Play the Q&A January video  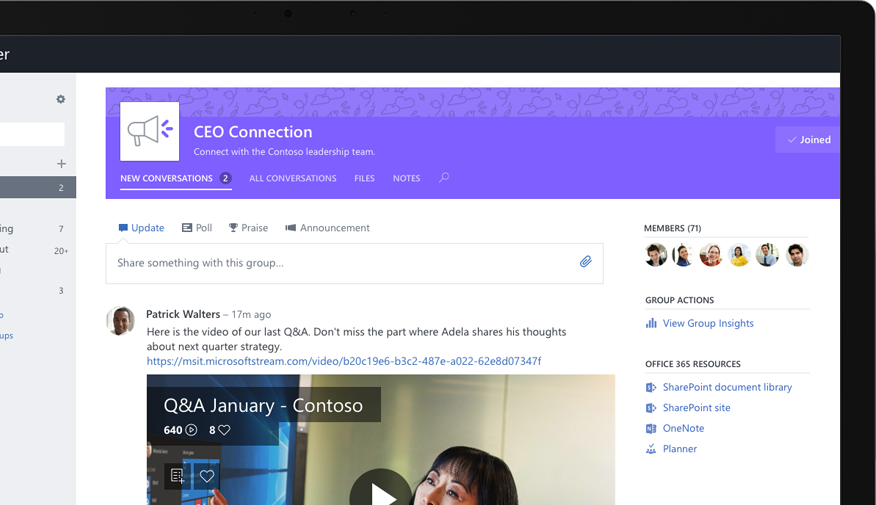[380, 490]
